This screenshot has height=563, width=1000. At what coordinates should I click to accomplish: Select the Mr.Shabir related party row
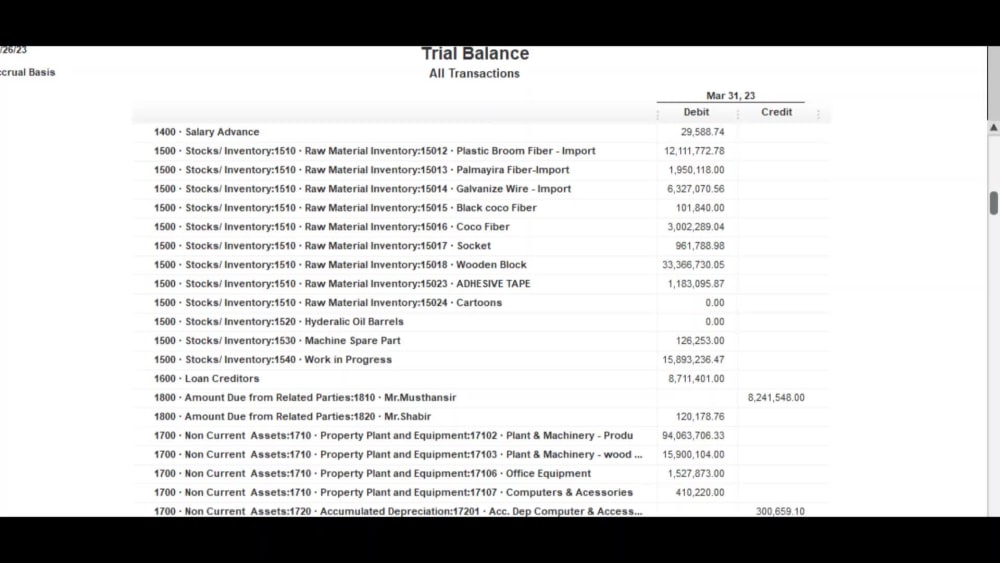(482, 416)
